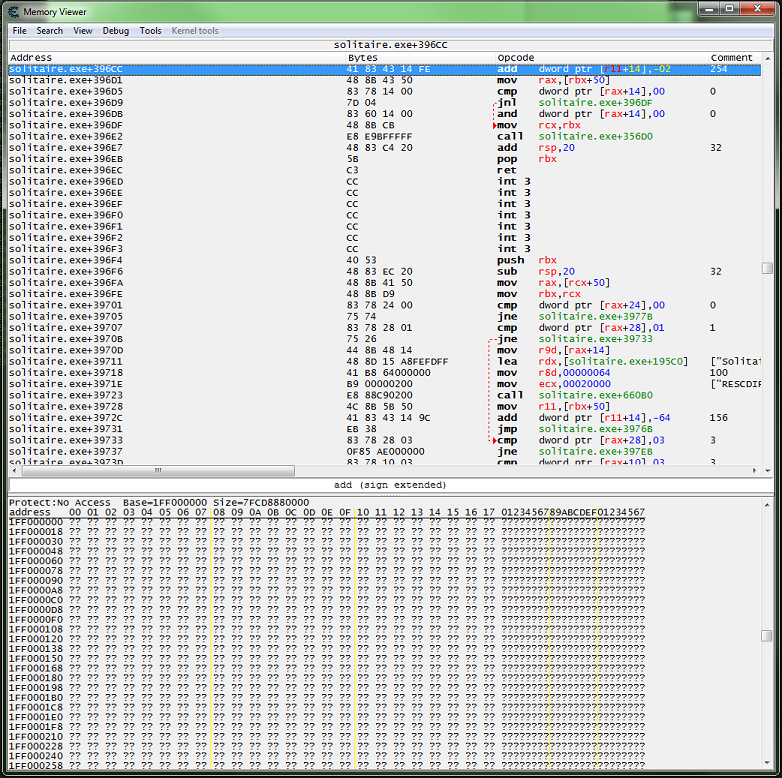
Task: Select the cmp row at solitaire.exe+39733
Action: (385, 440)
